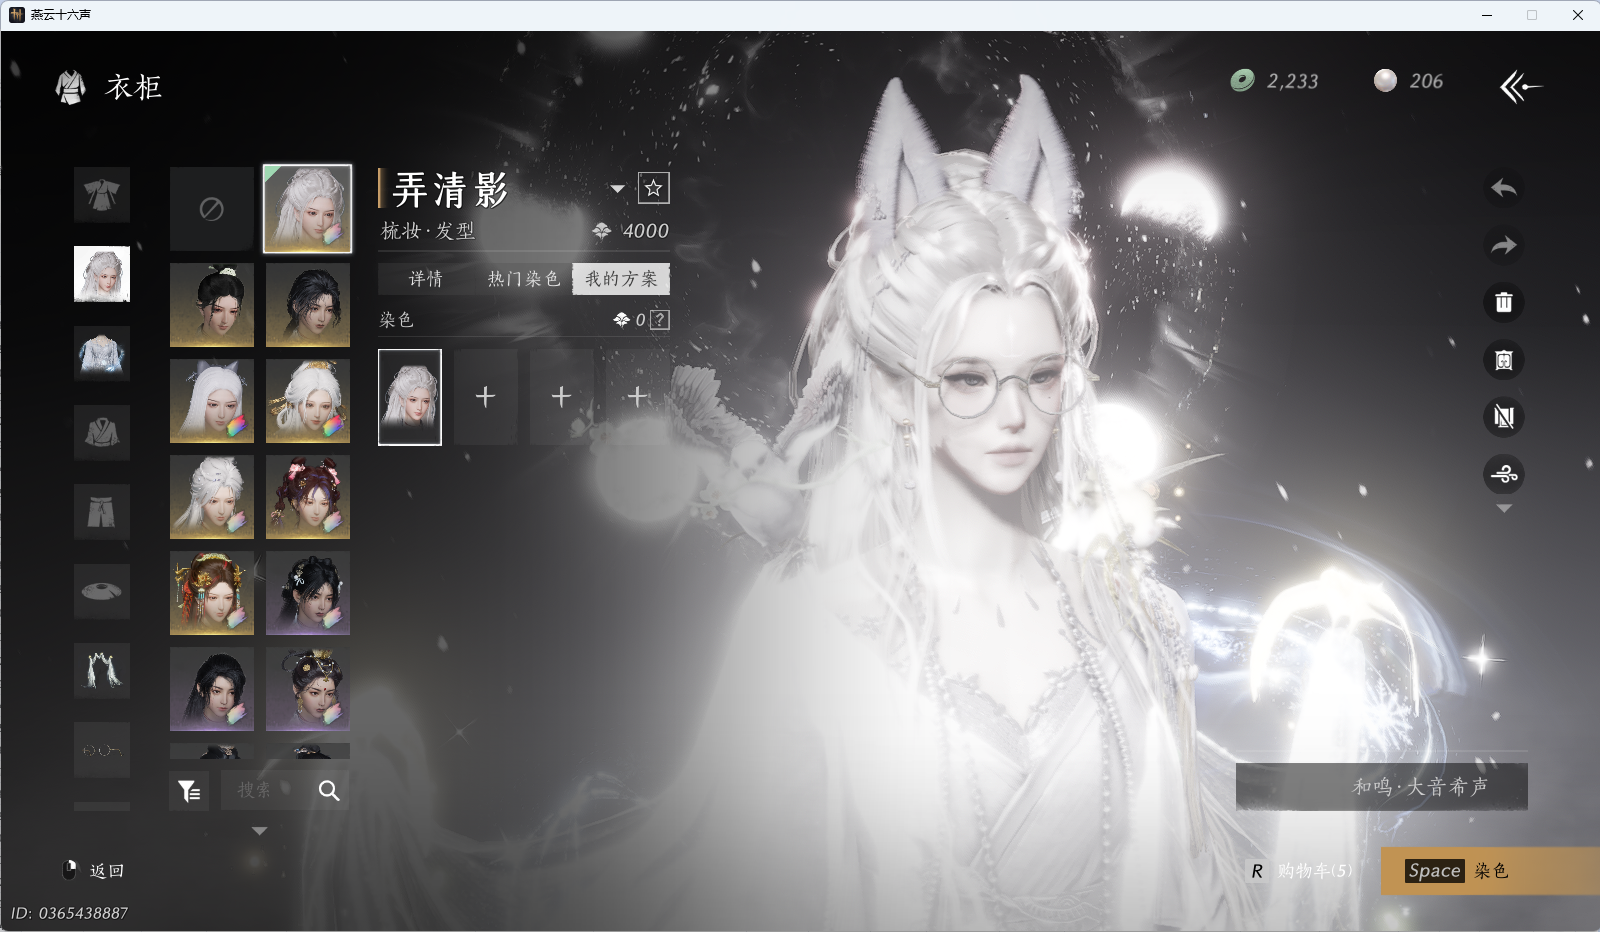Open the trash/delete icon on right panel
The image size is (1600, 932).
click(x=1505, y=303)
